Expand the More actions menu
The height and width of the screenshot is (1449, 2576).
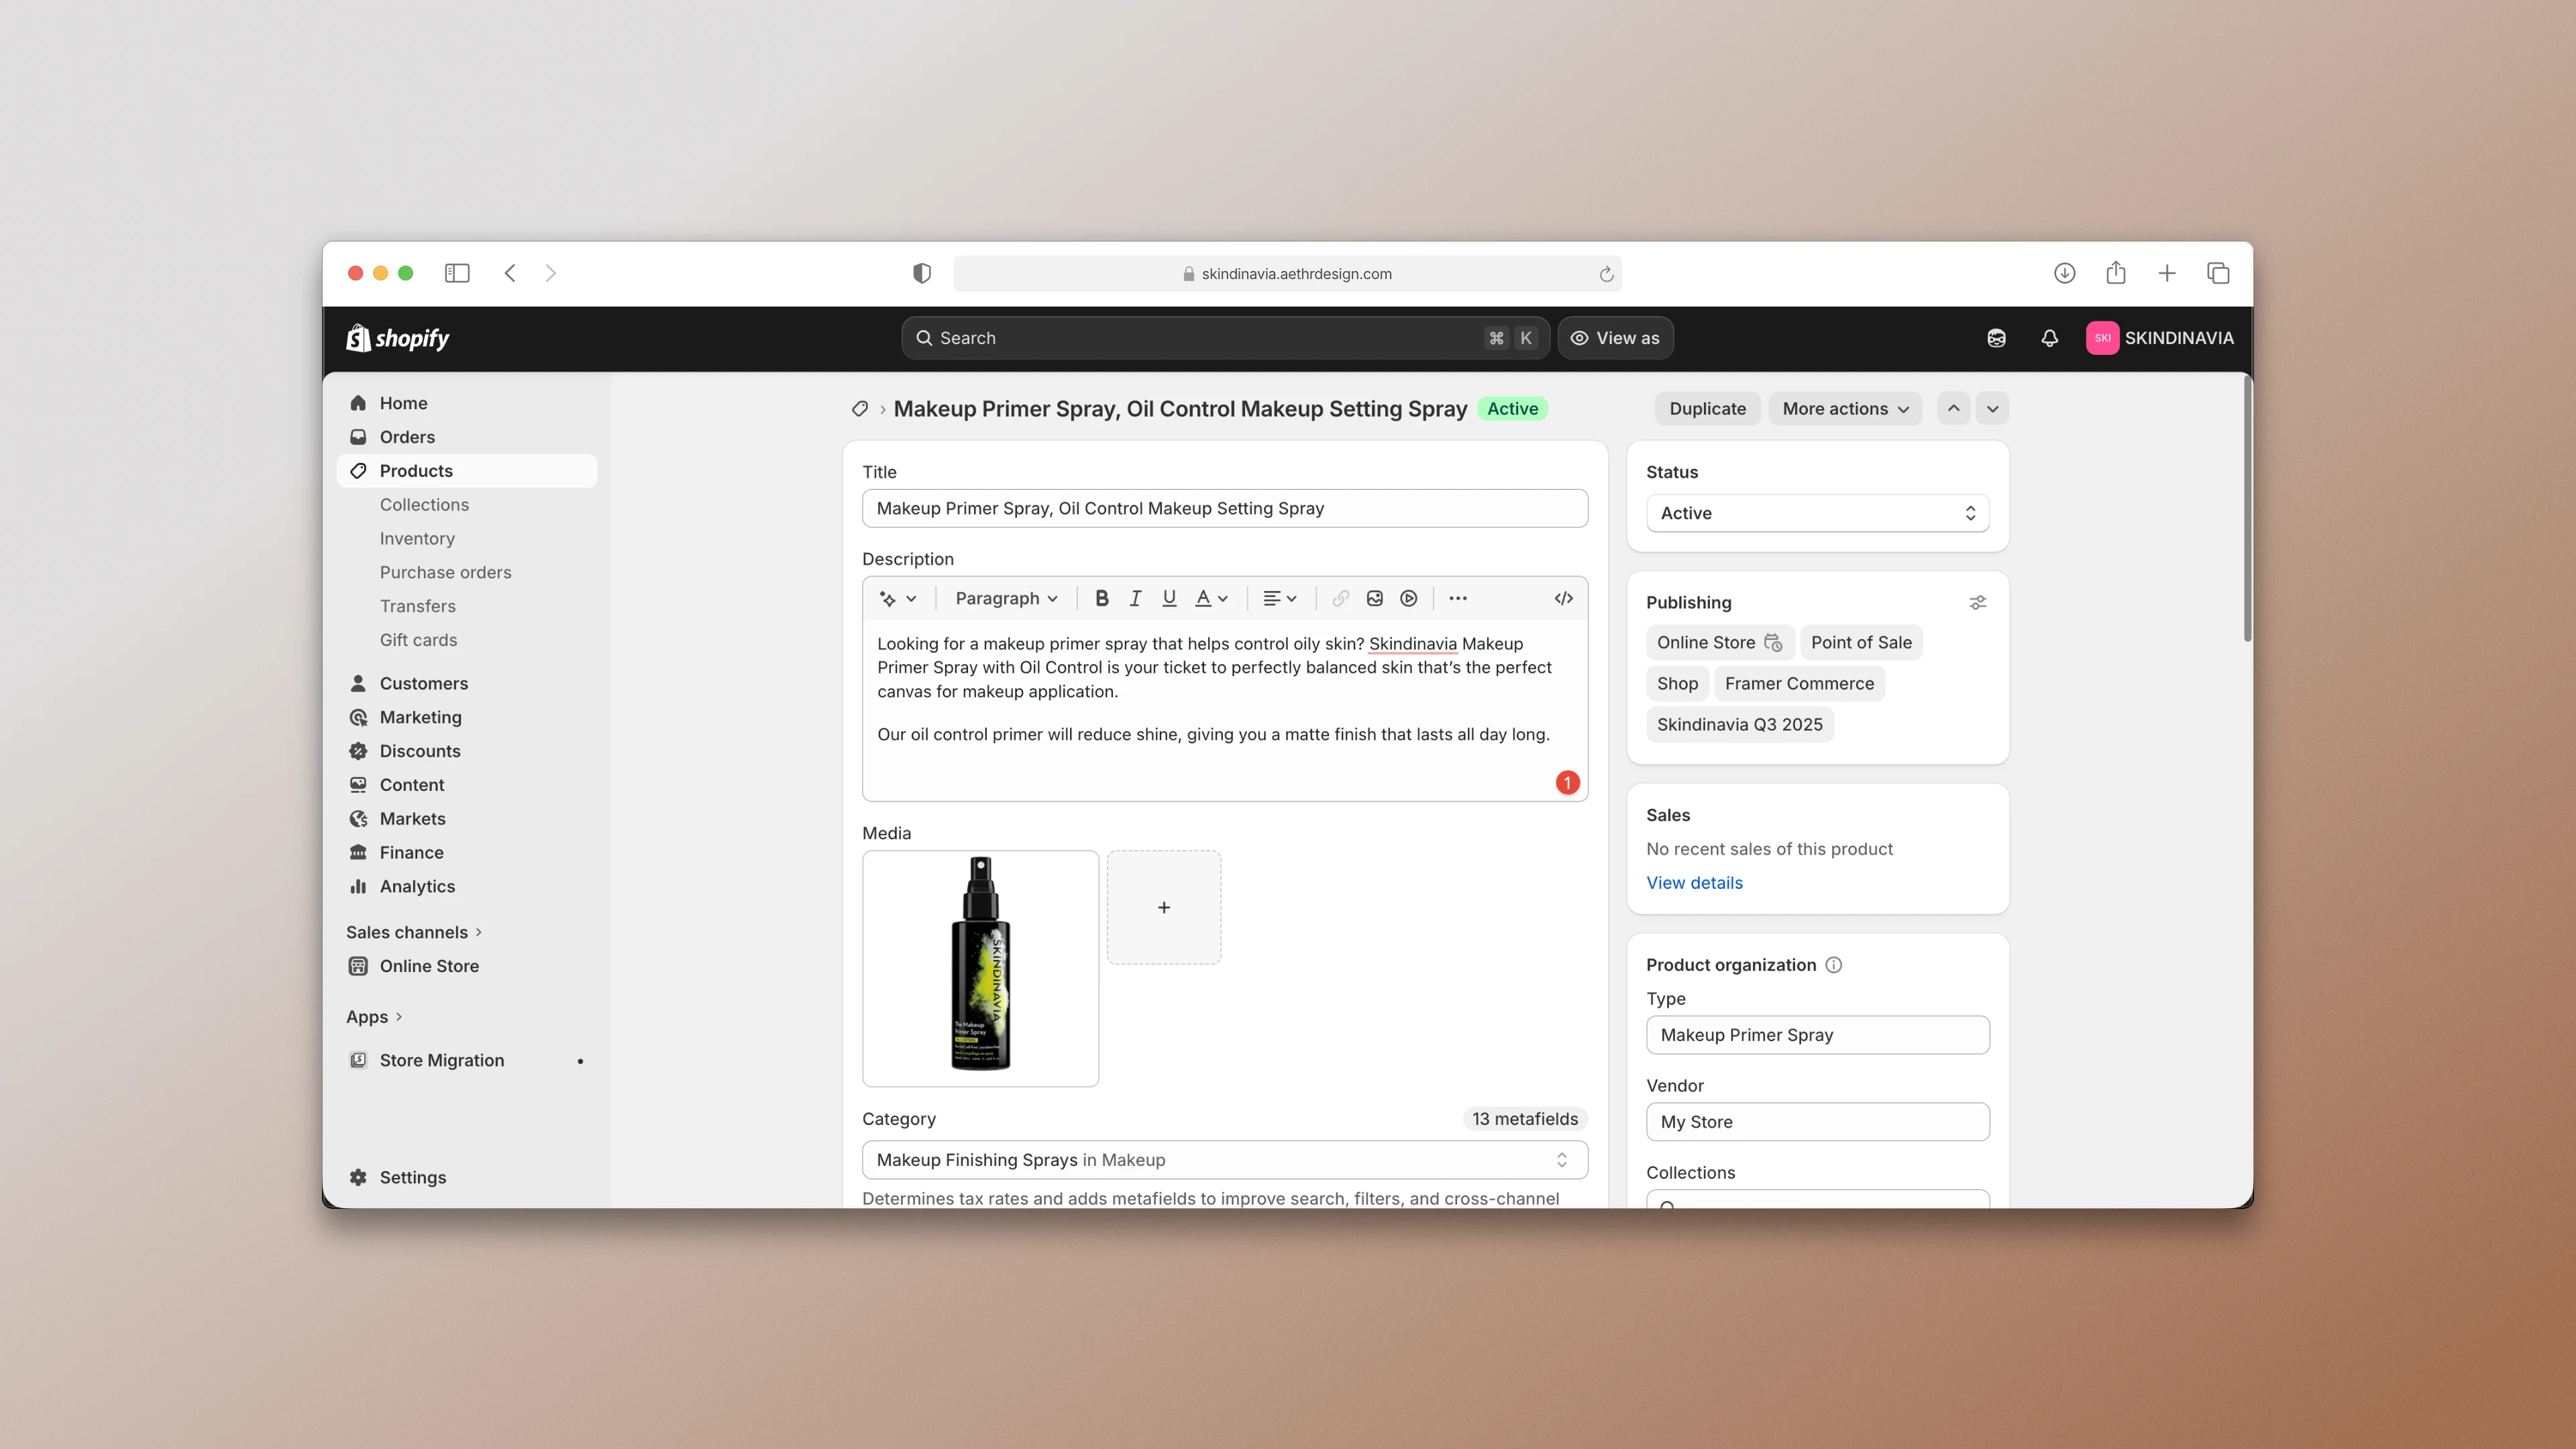coord(1844,408)
